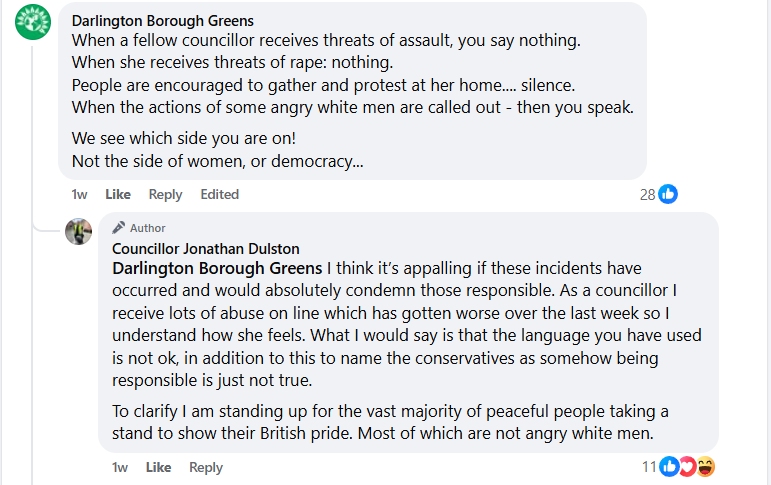Screen dimensions: 771x485
Task: Click the 1w timestamp on Dulston's reply
Action: coord(119,467)
